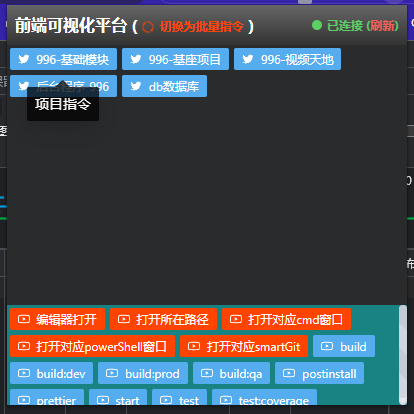Screen dimensions: 414x414
Task: Run the postinstall script
Action: click(319, 373)
